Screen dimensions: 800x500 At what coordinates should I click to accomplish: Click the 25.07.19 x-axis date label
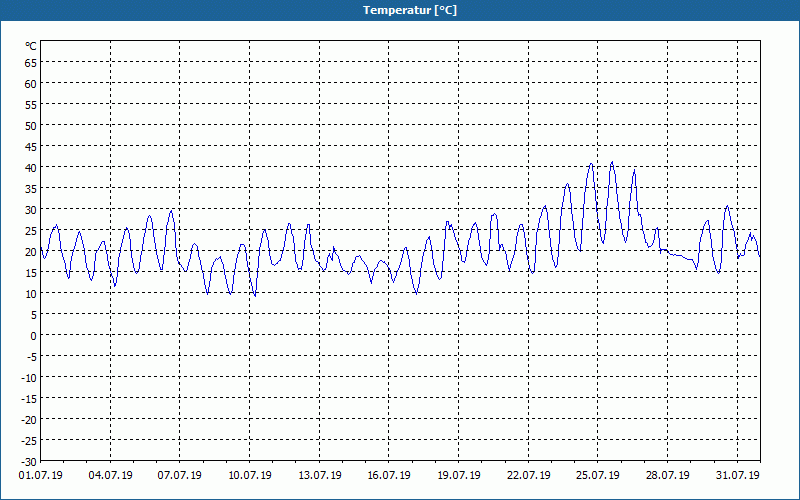coord(598,475)
